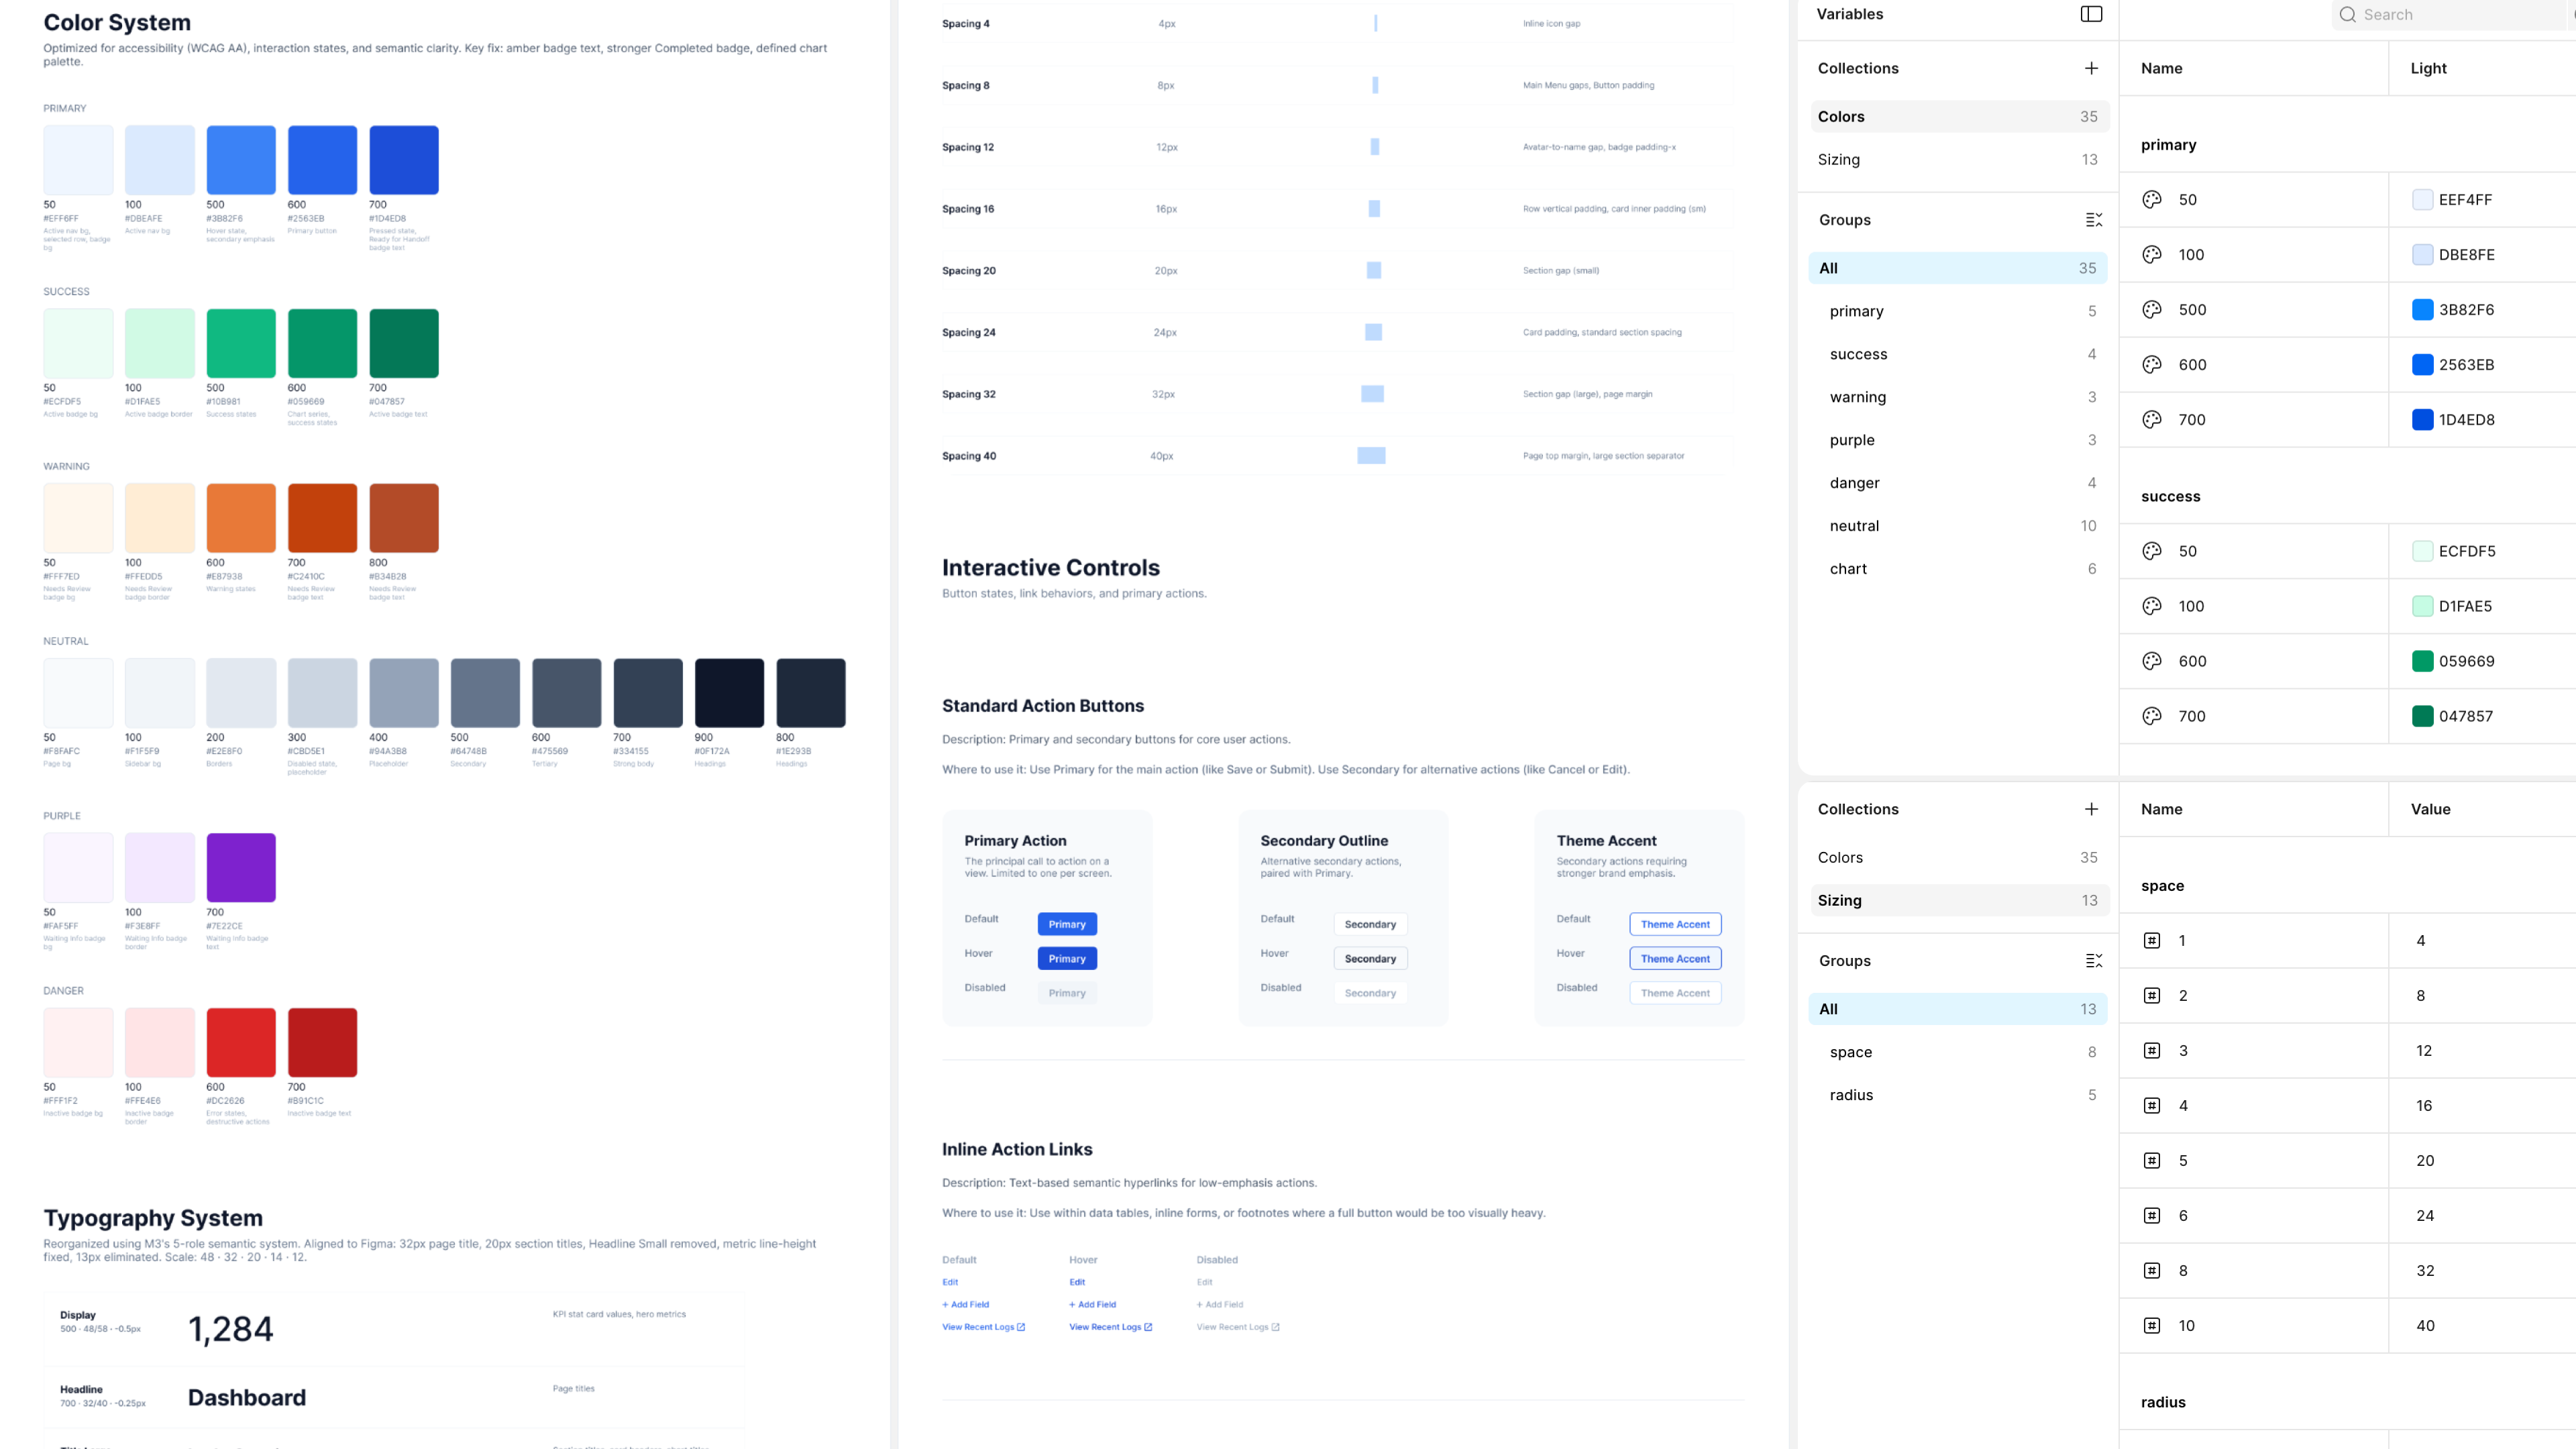Open the primary group in Groups list
This screenshot has width=2576, height=1449.
tap(1958, 311)
